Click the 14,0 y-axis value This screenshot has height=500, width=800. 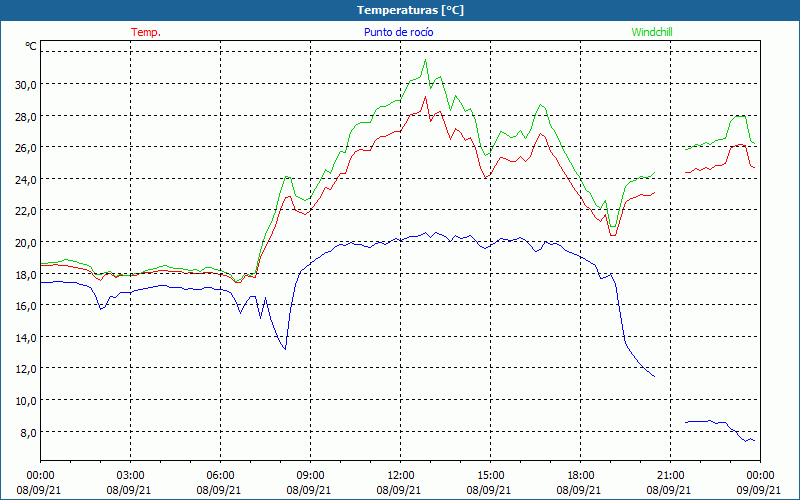pyautogui.click(x=26, y=338)
